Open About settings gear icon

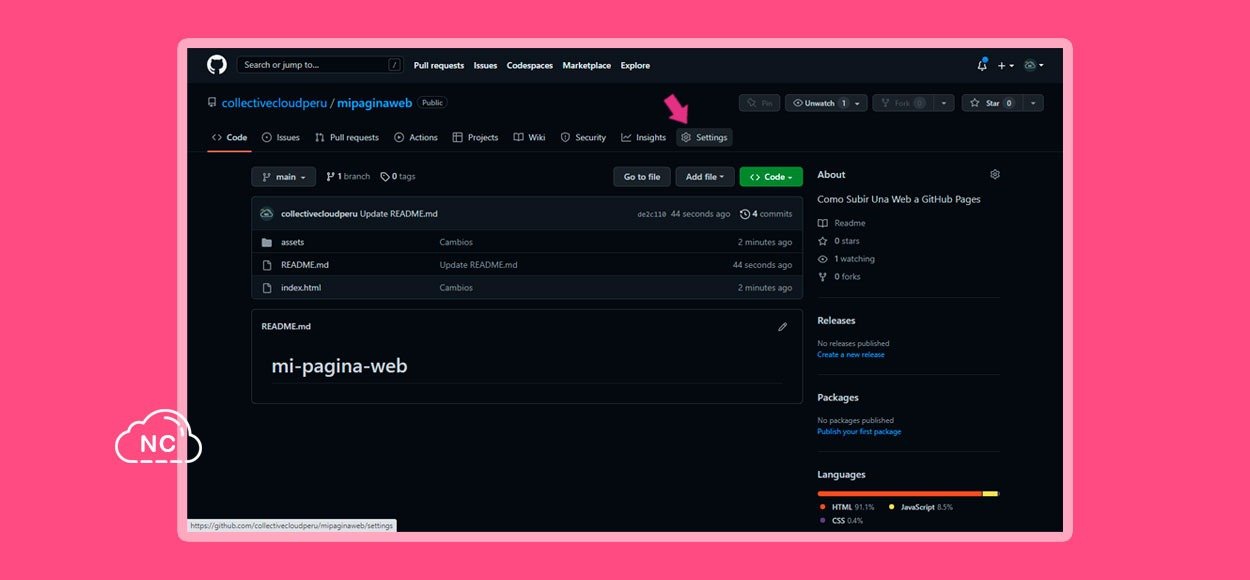click(995, 174)
